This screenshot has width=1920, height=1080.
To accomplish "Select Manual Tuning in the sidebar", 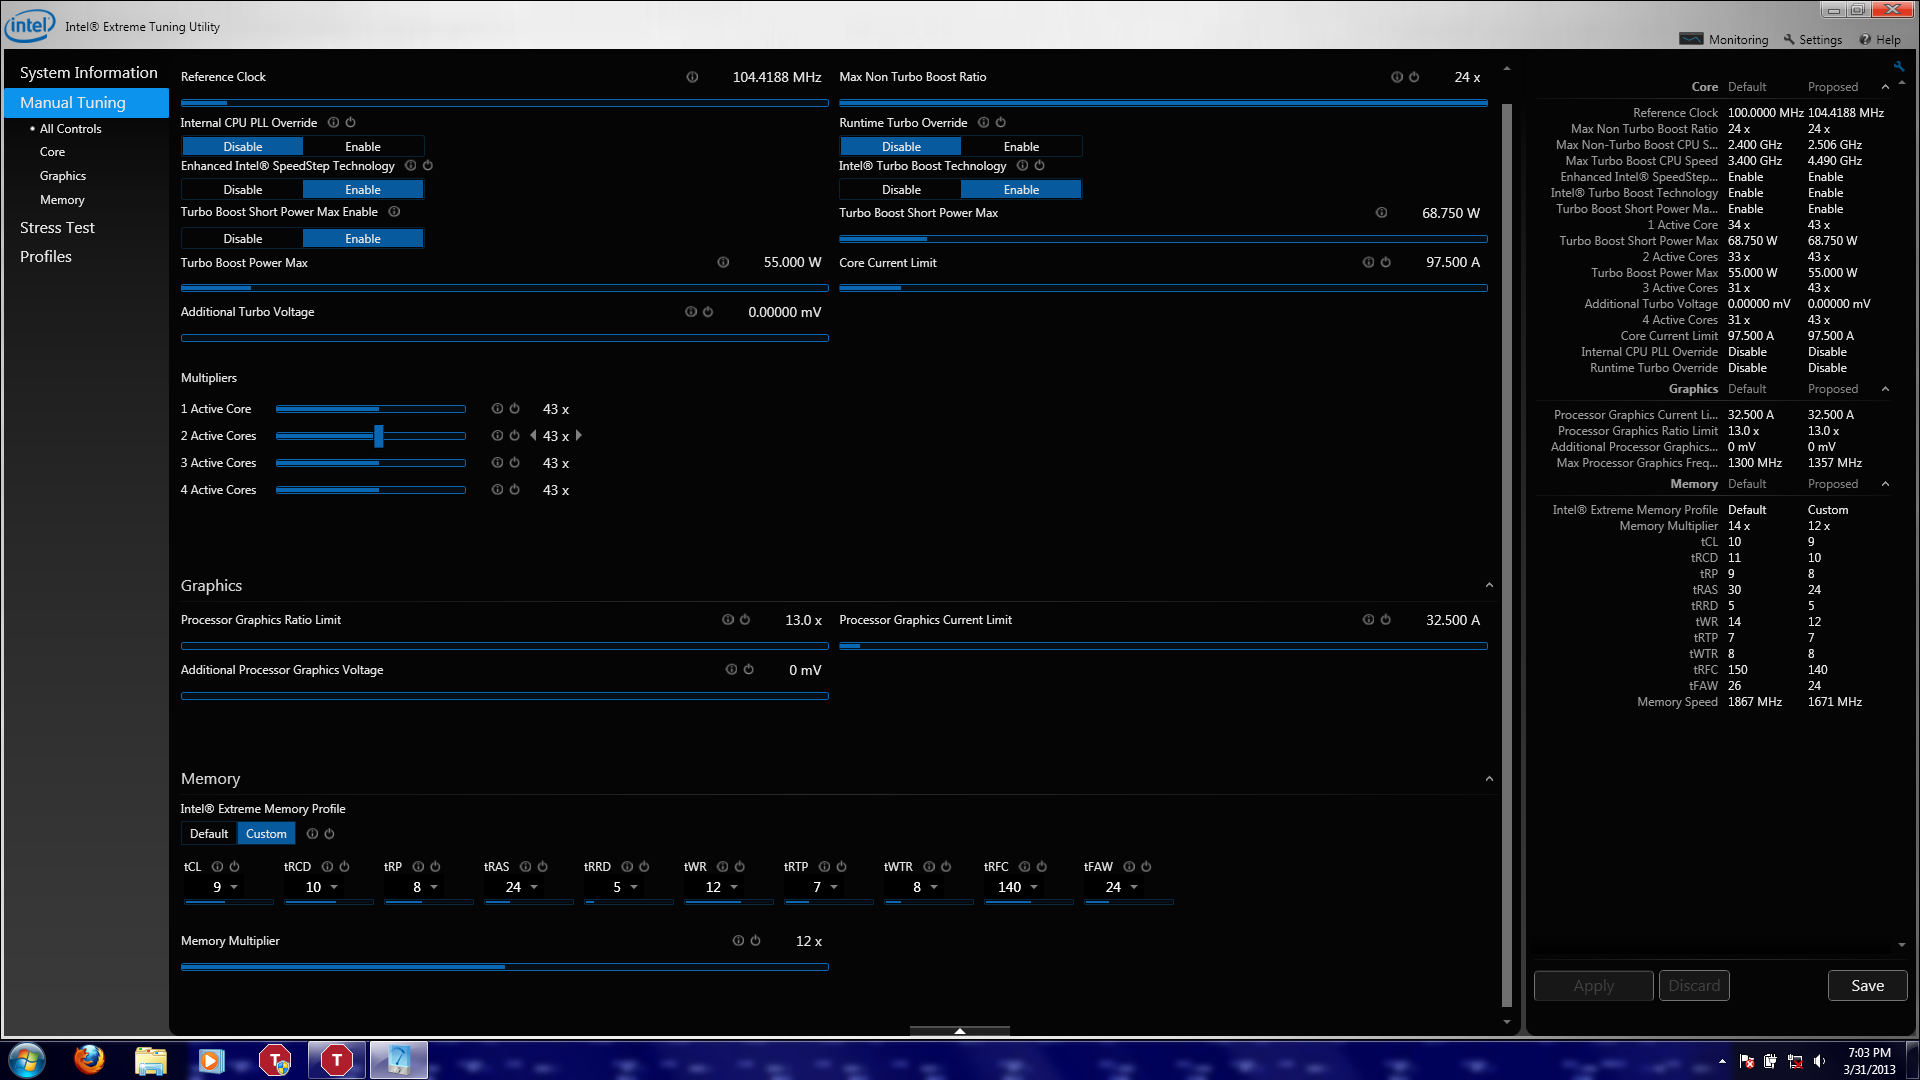I will tap(86, 103).
